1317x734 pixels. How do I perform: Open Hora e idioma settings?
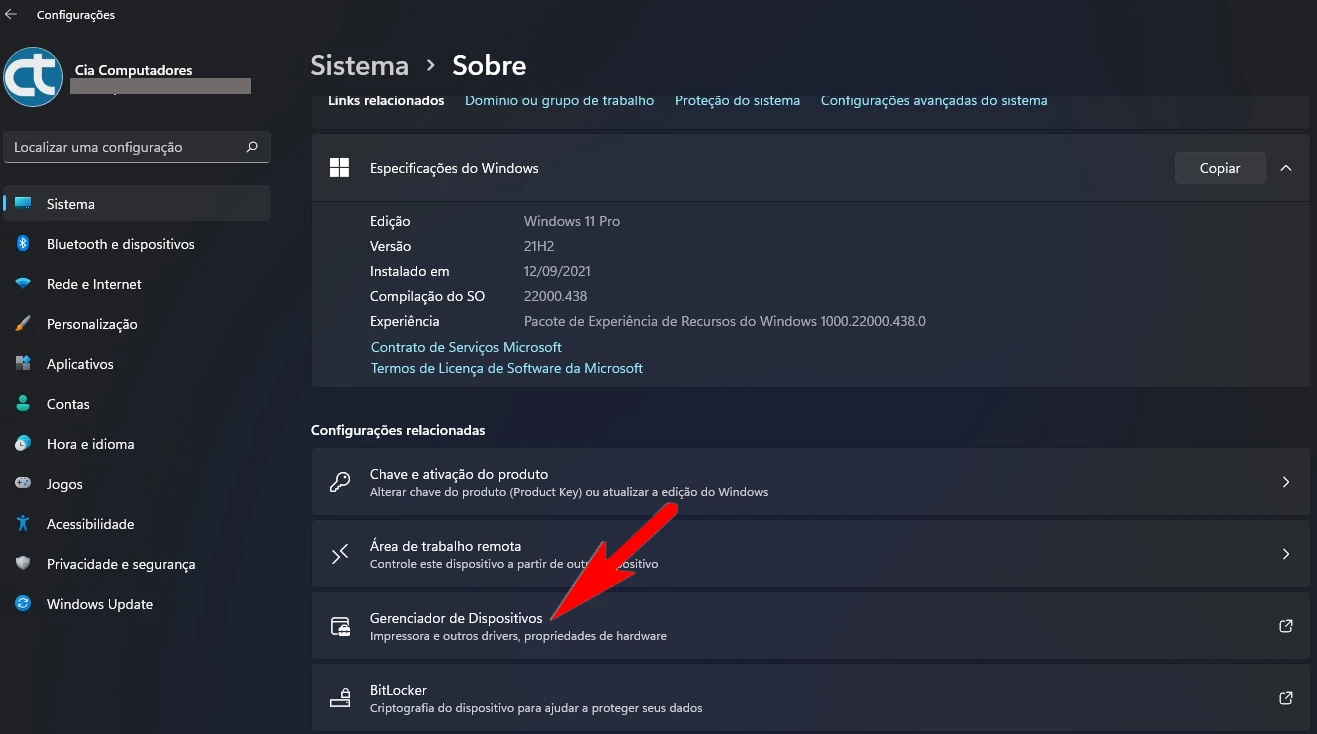(x=137, y=444)
